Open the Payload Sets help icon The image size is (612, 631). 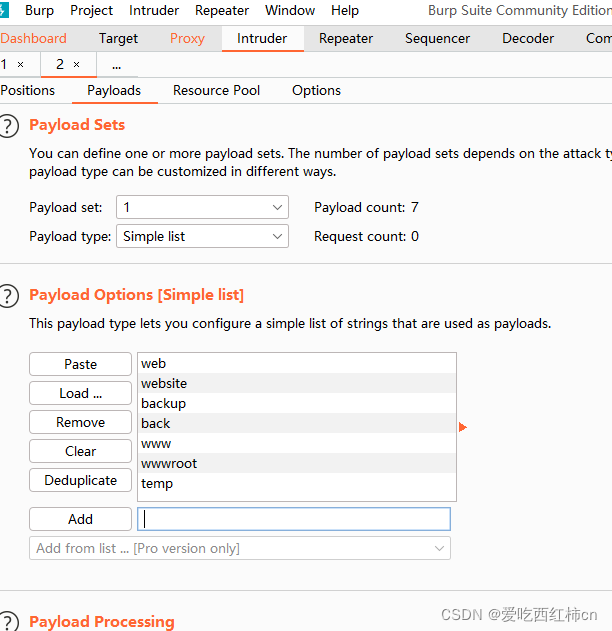pos(8,126)
